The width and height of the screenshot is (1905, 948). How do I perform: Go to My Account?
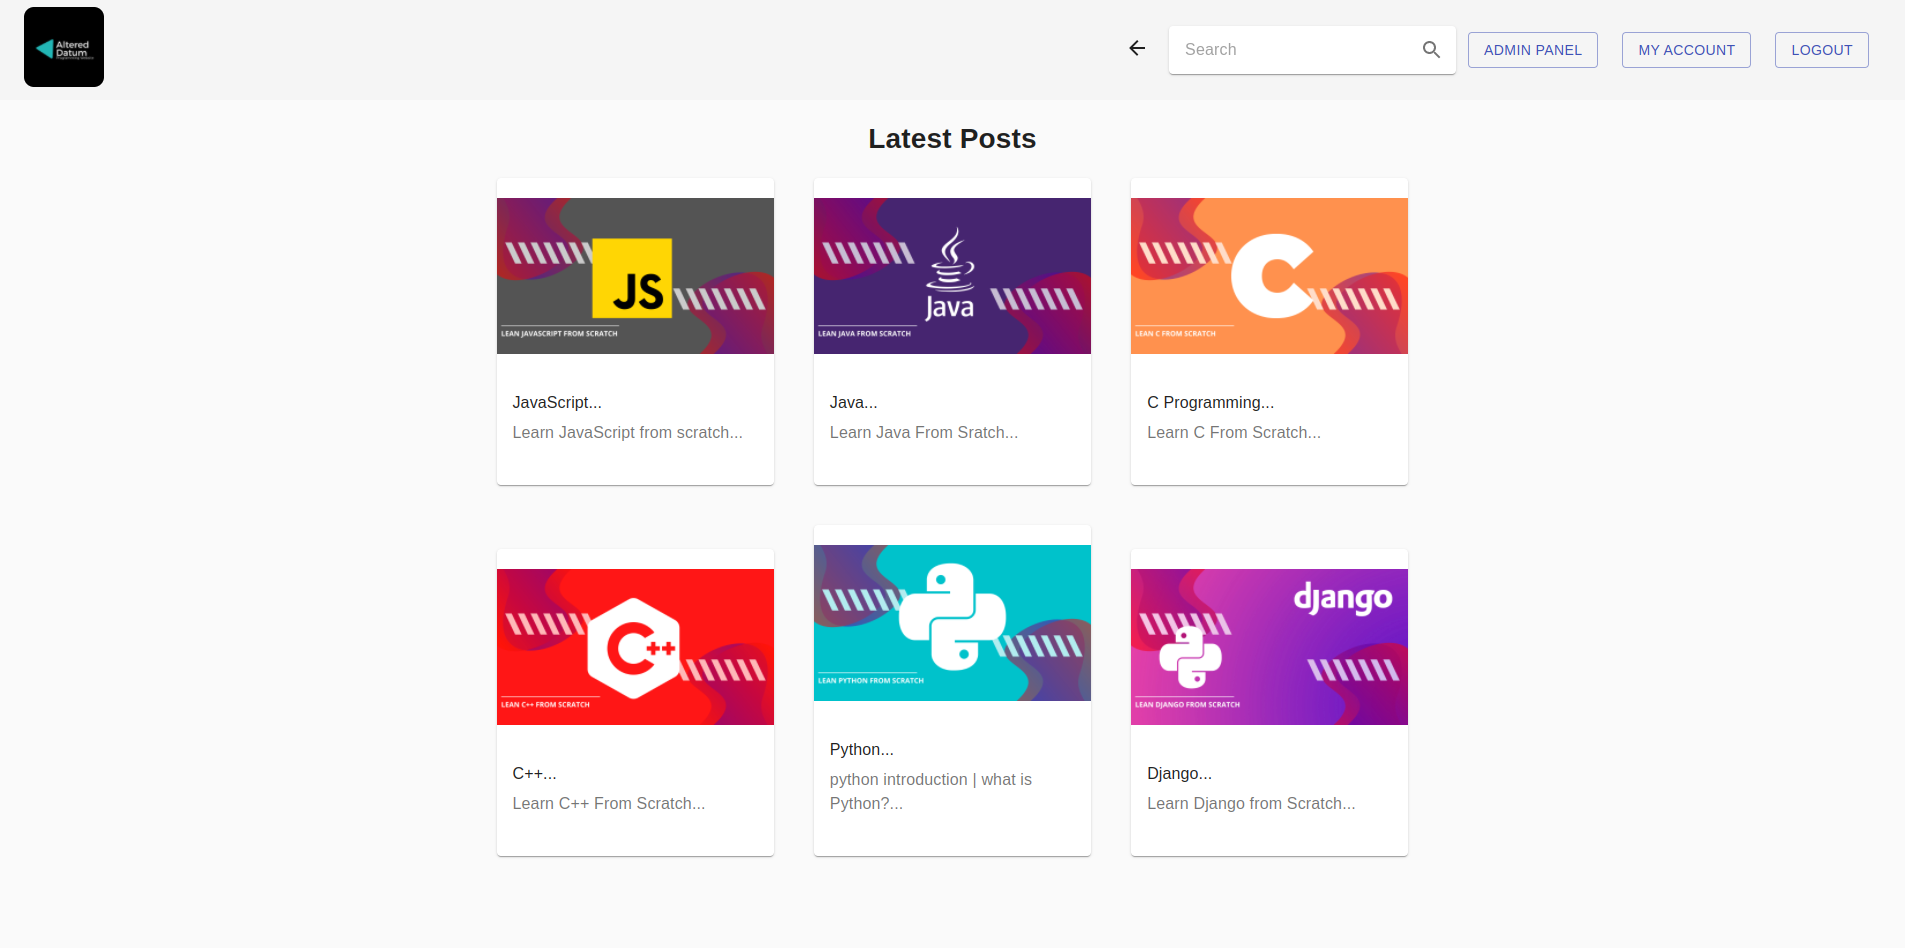tap(1685, 50)
